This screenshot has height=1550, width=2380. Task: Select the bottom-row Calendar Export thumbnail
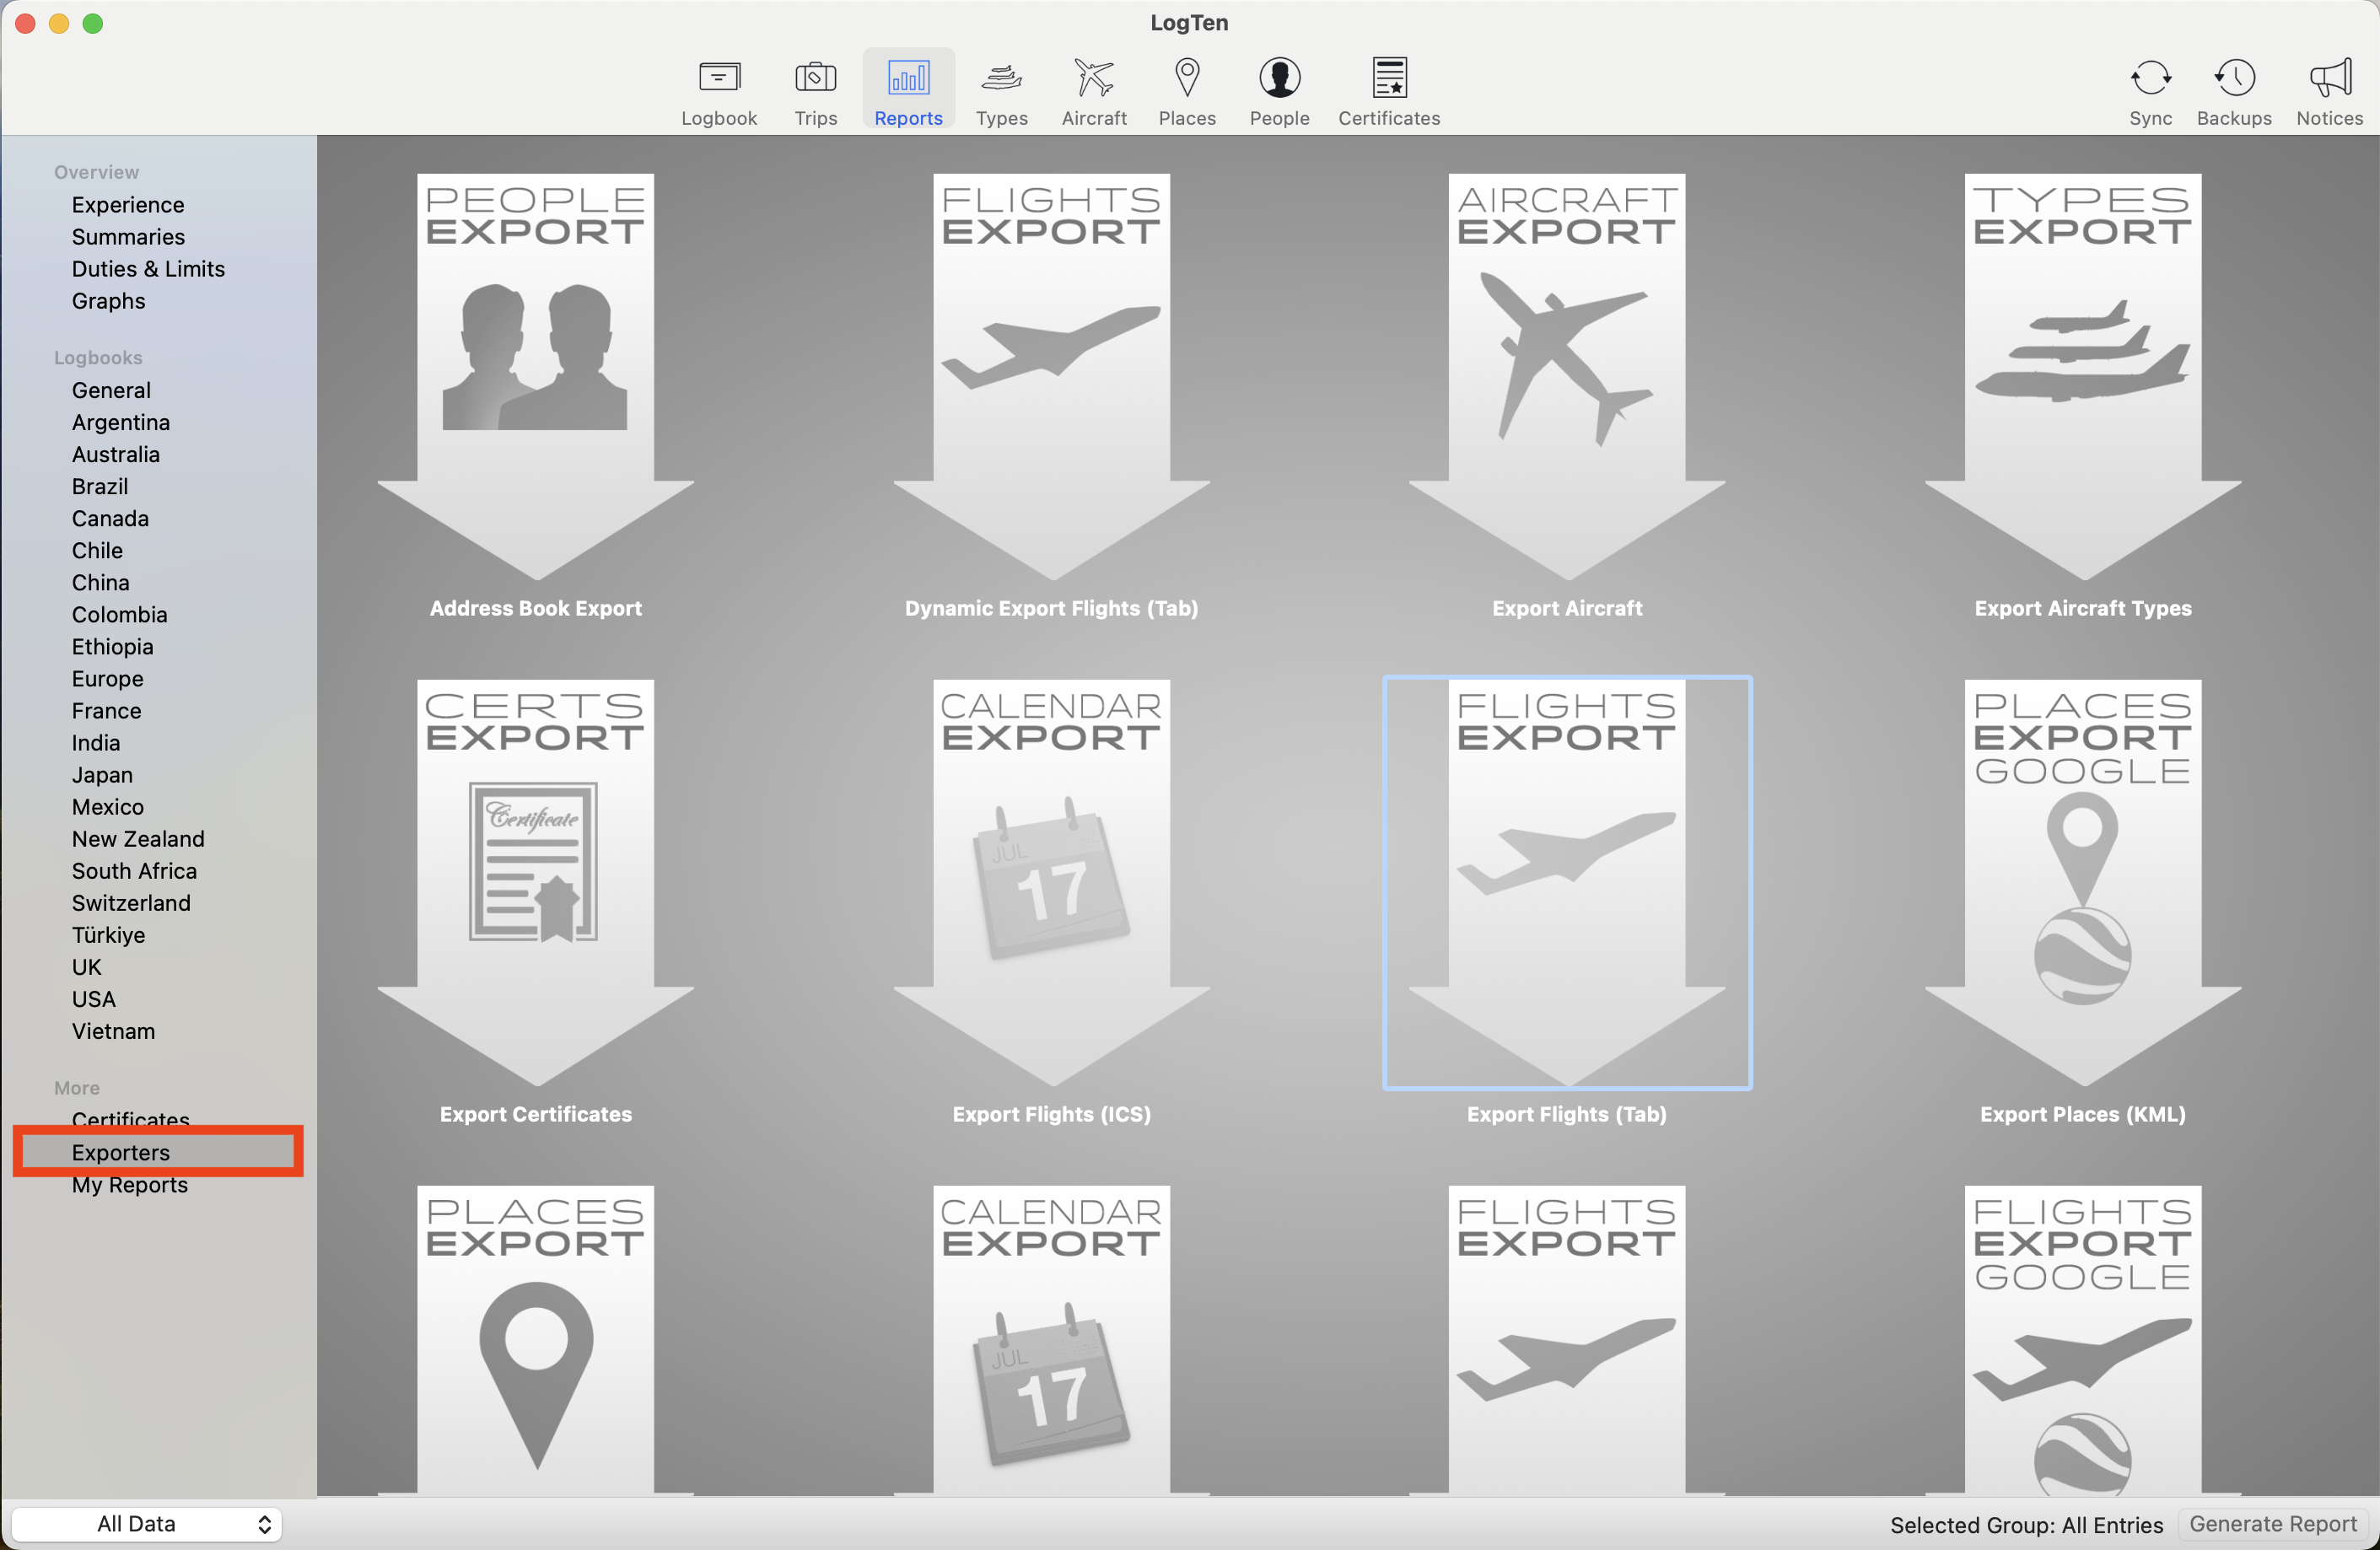pyautogui.click(x=1051, y=1340)
